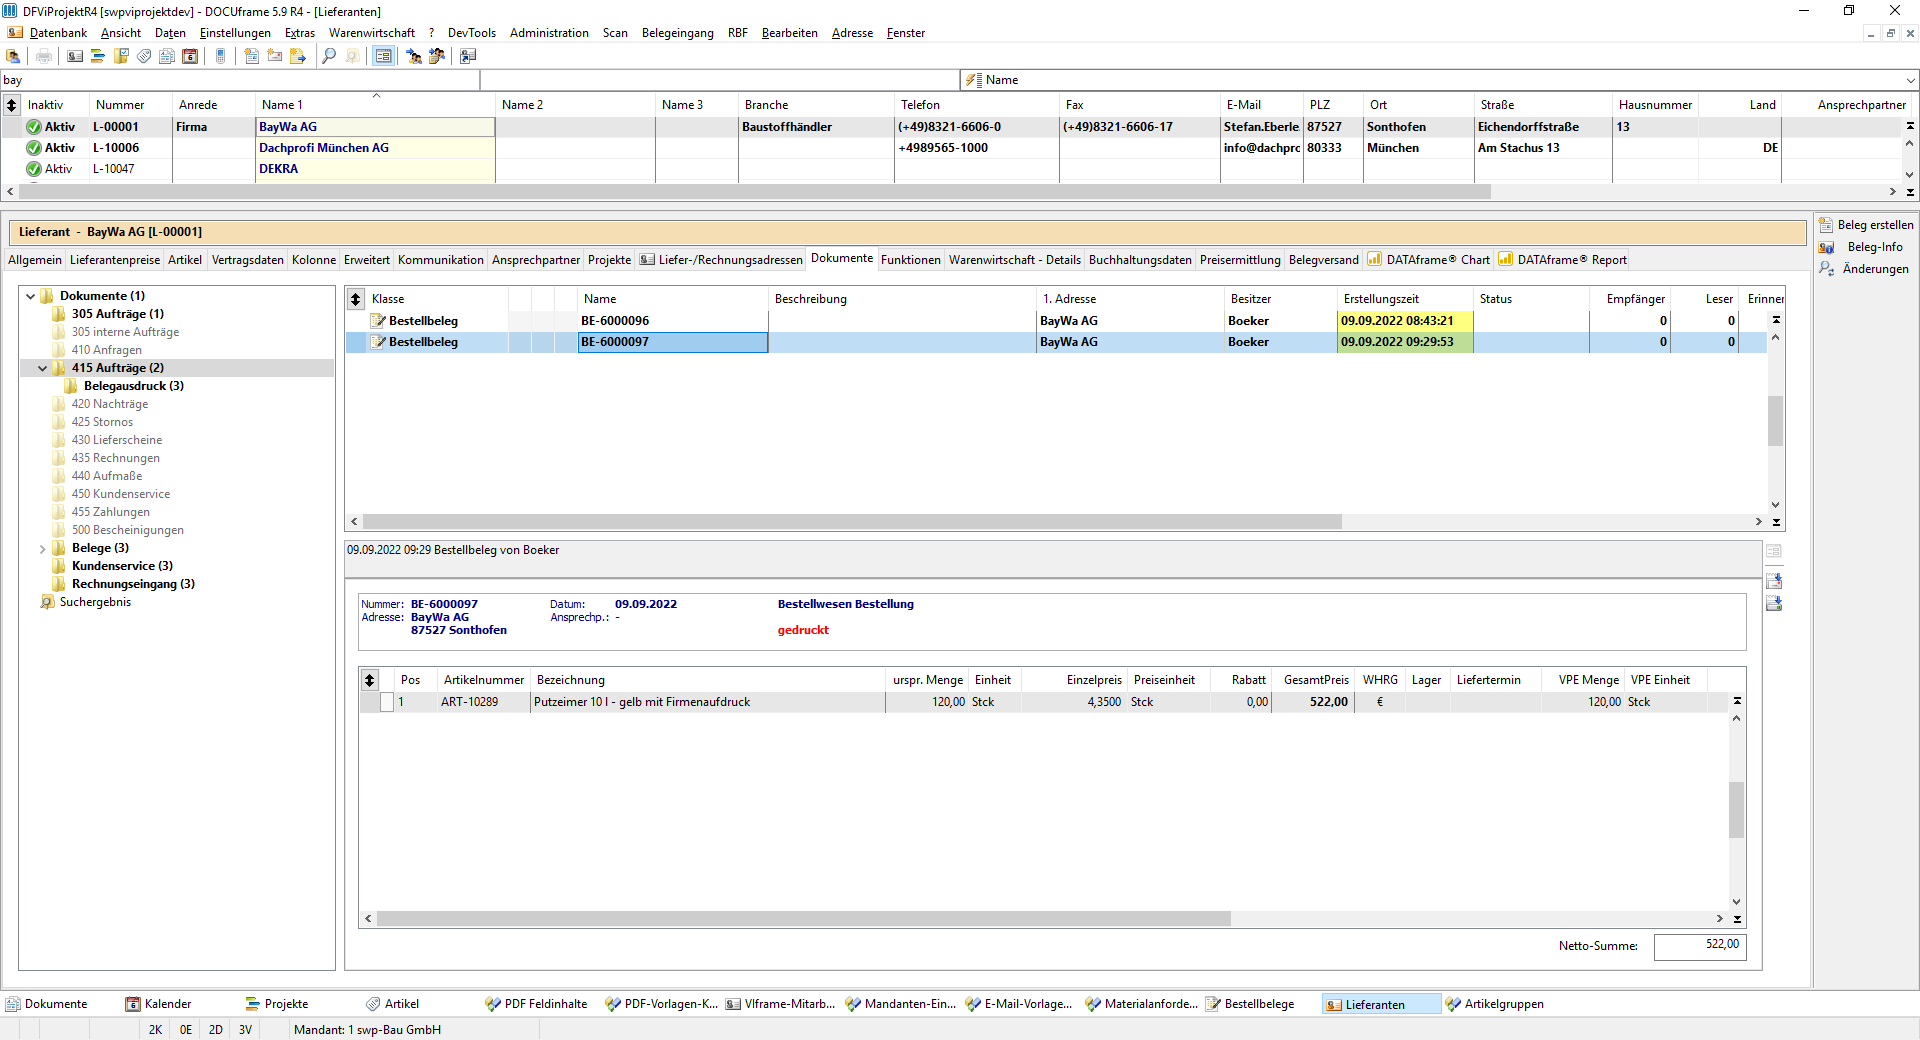Toggle the form view toolbar icon
Viewport: 1920px width, 1040px height.
383,56
